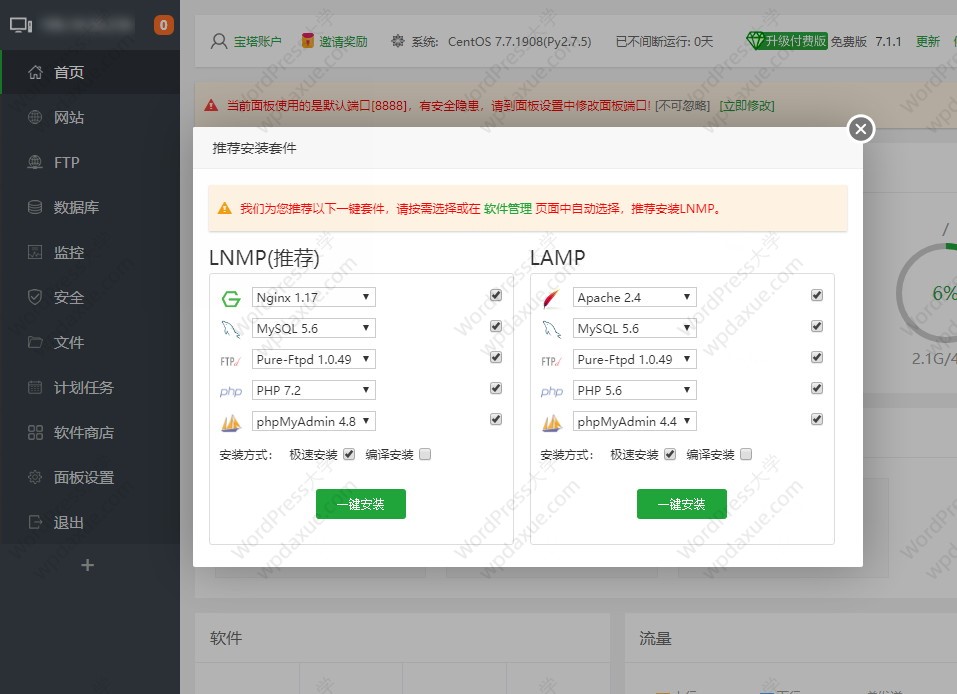
Task: Click the monitor icon at sidebar top
Action: (x=21, y=25)
